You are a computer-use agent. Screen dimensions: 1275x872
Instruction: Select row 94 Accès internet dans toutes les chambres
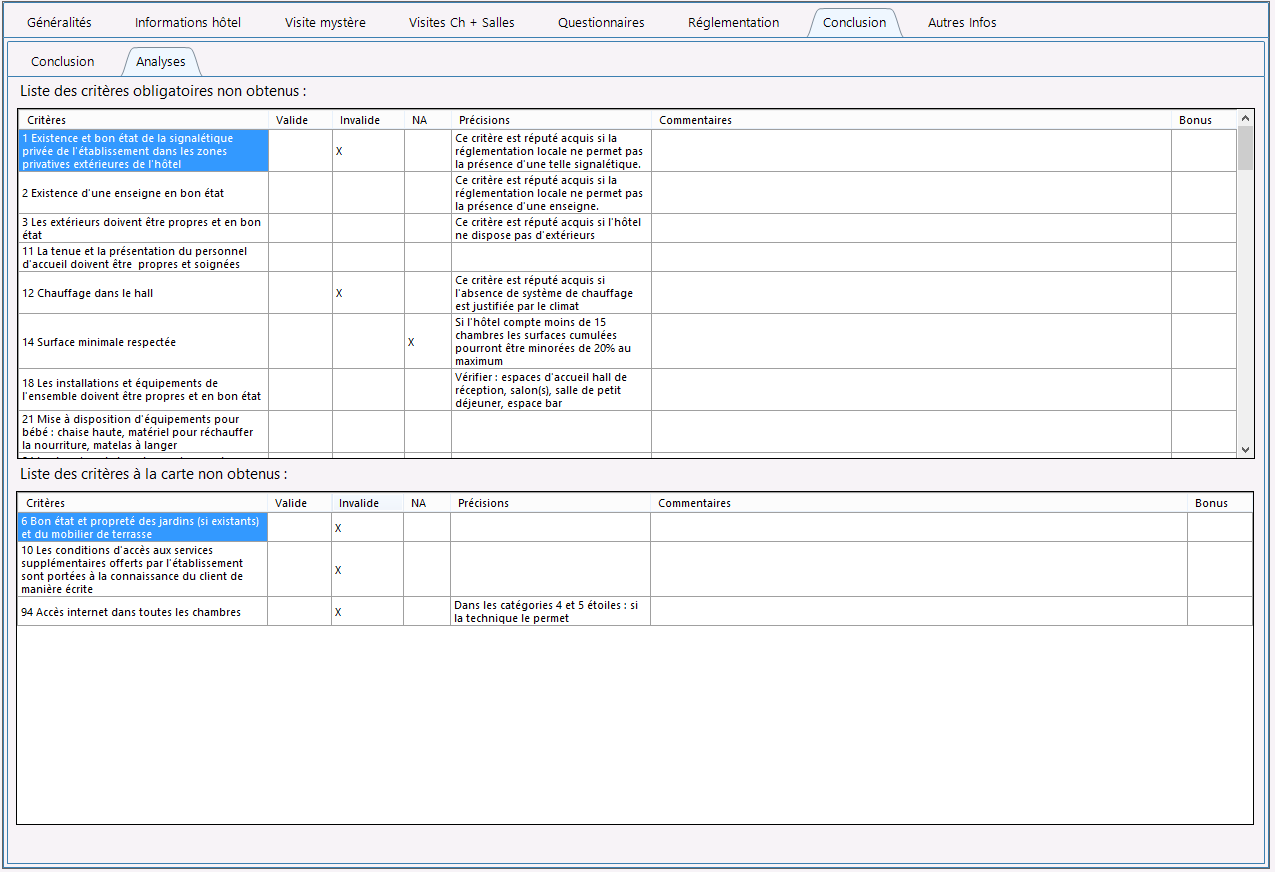pos(635,612)
